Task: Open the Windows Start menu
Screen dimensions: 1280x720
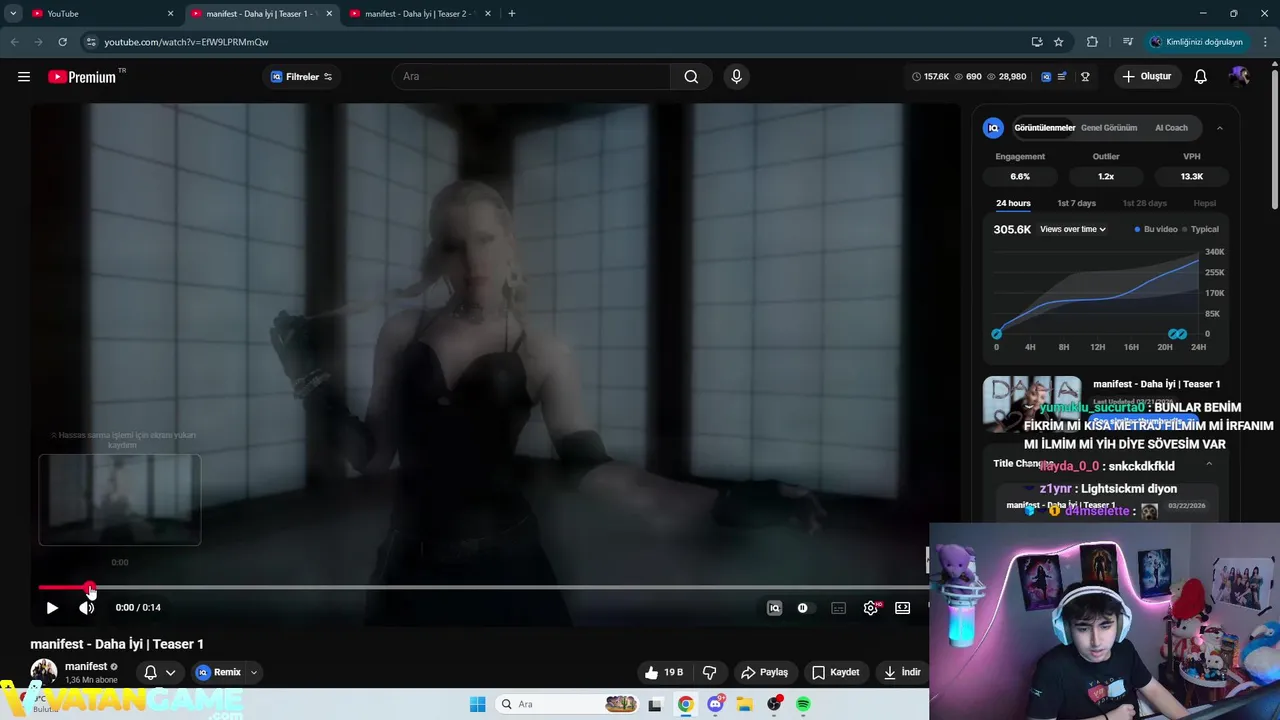Action: coord(478,704)
